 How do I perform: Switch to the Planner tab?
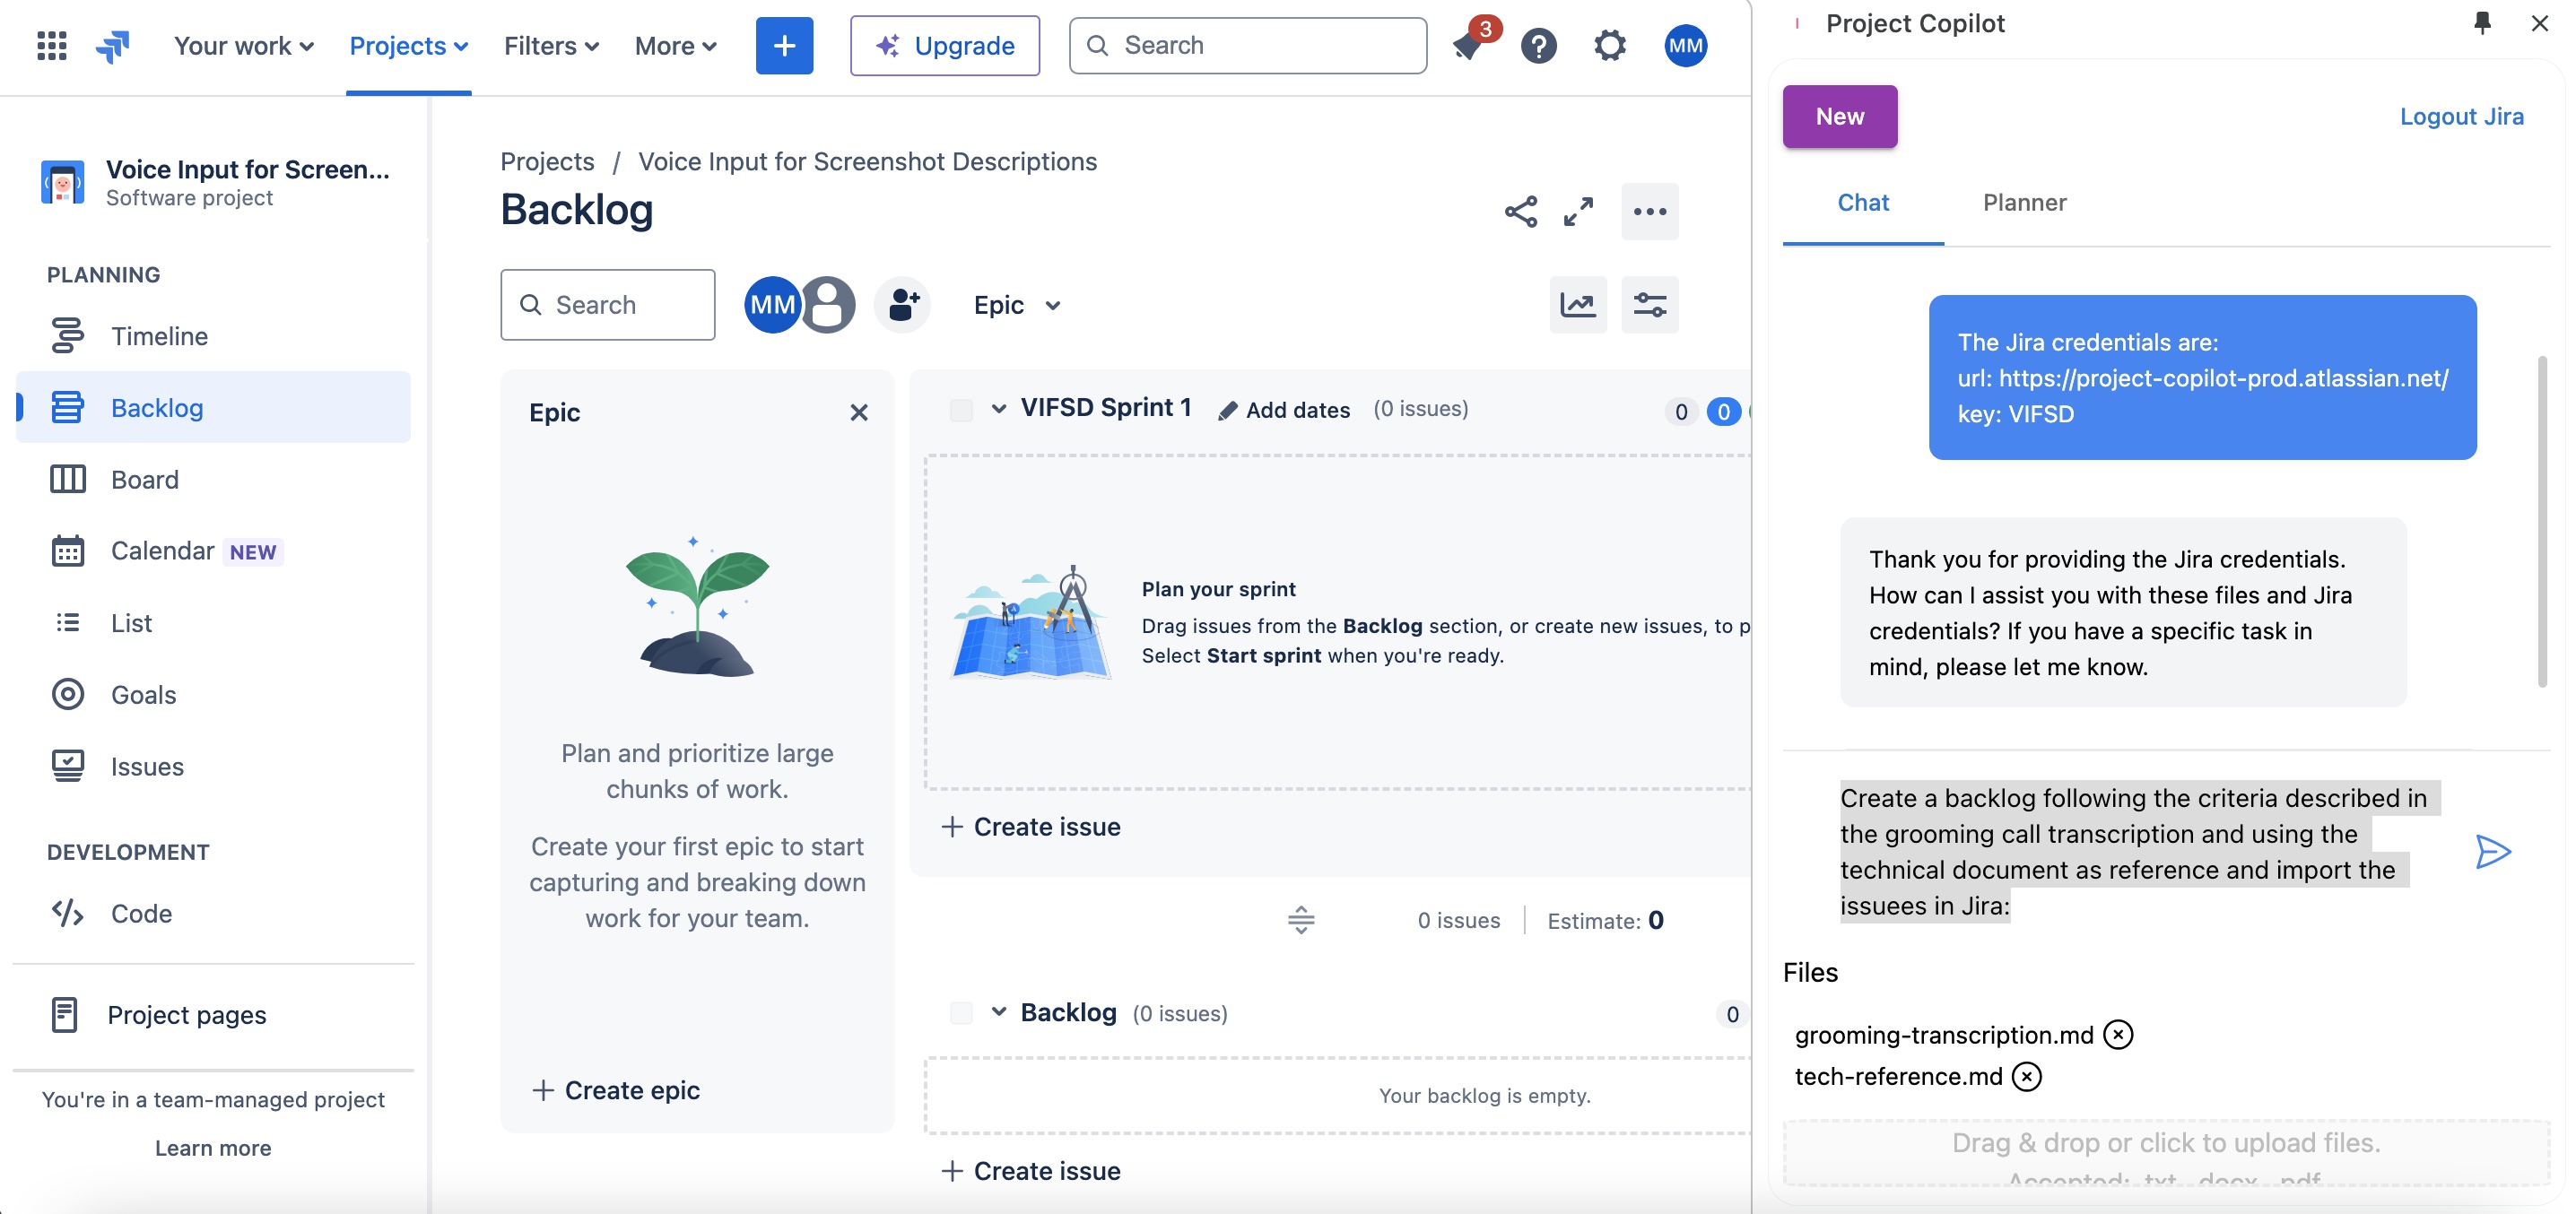(2024, 202)
